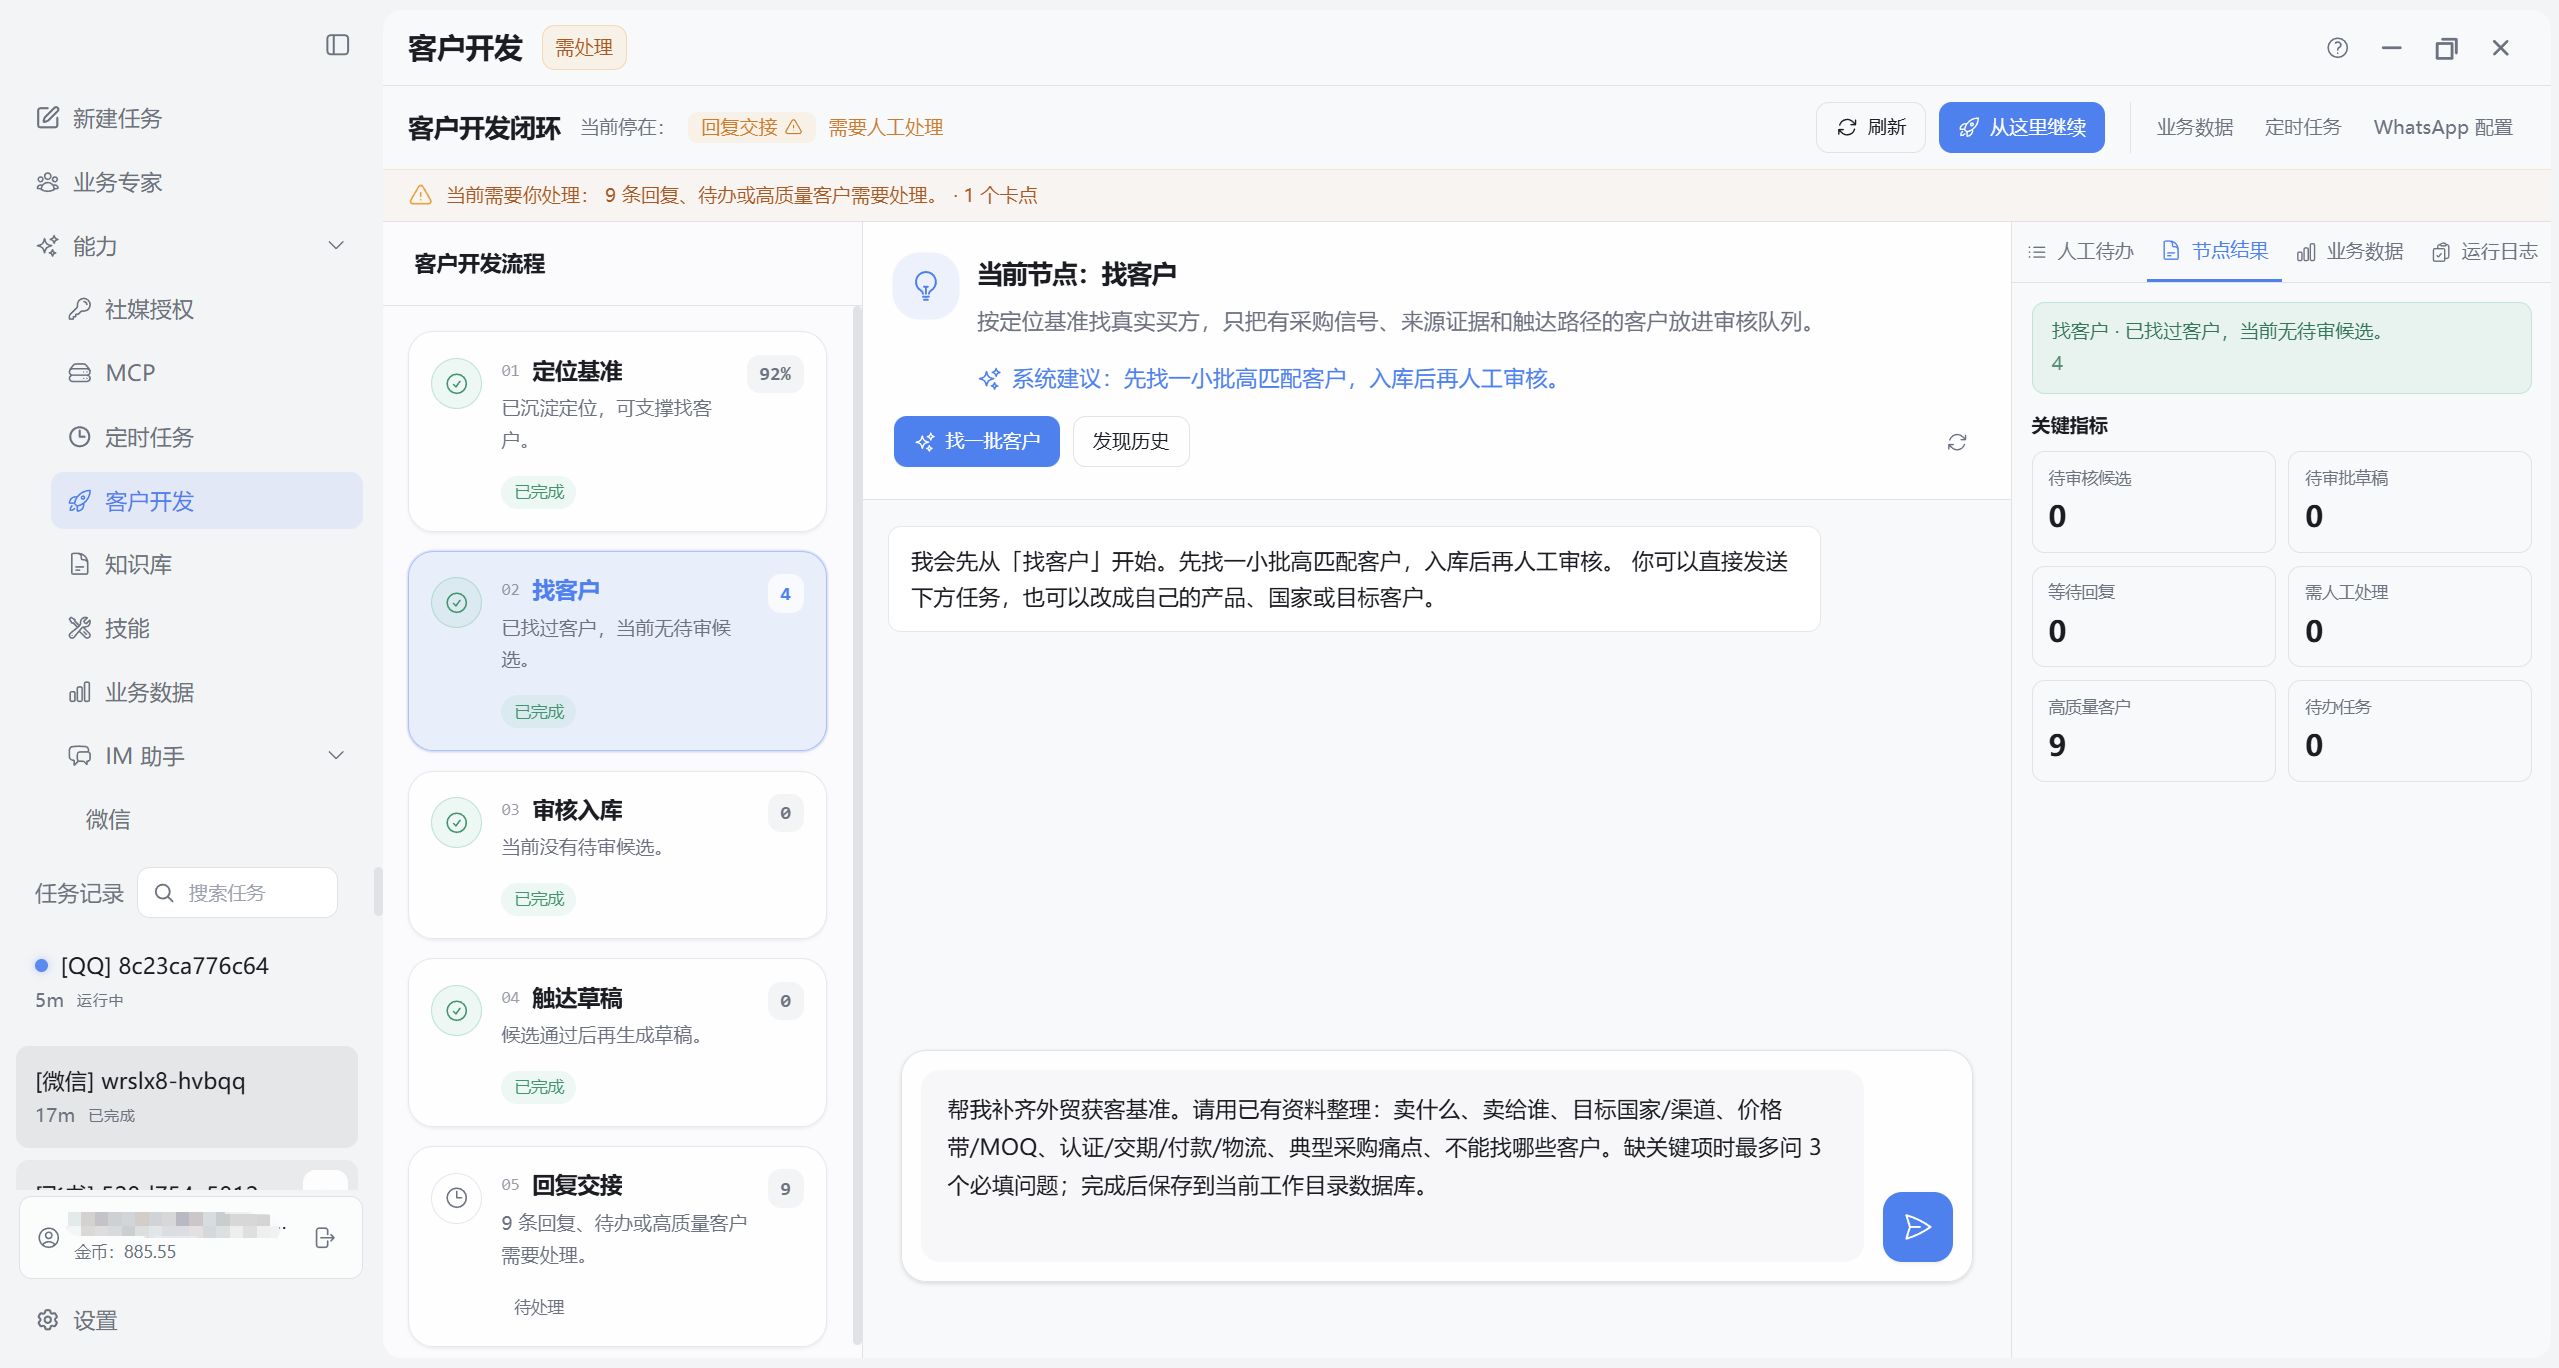This screenshot has width=2559, height=1368.
Task: Click the workflow list scrollbar
Action: 856,827
